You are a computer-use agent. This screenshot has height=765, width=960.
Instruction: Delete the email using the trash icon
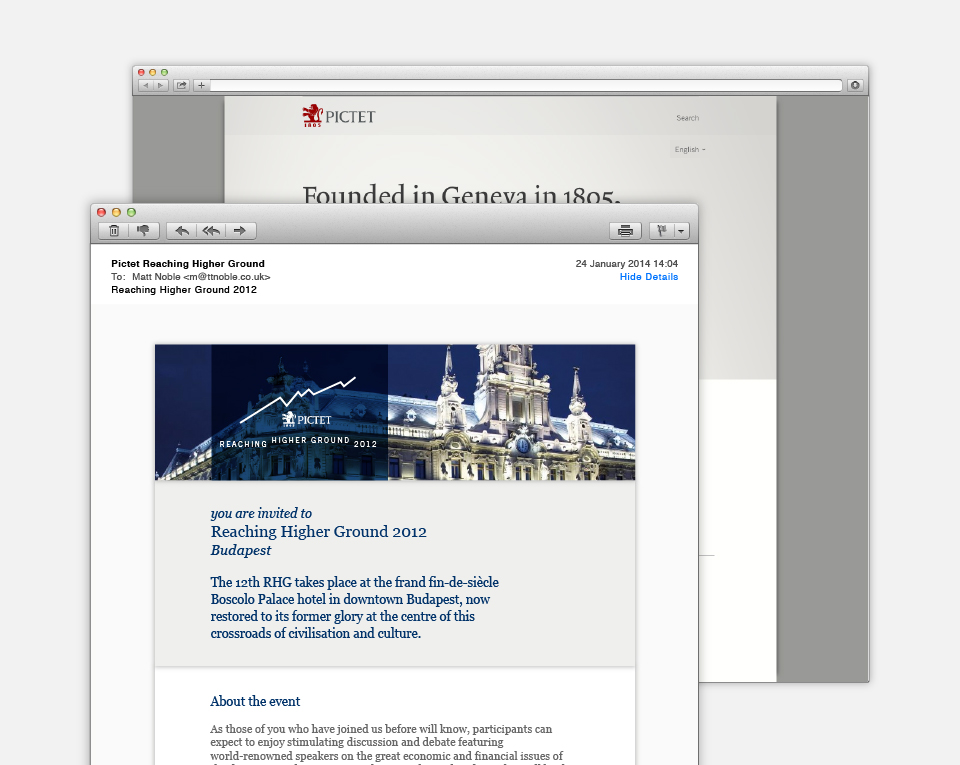[113, 230]
